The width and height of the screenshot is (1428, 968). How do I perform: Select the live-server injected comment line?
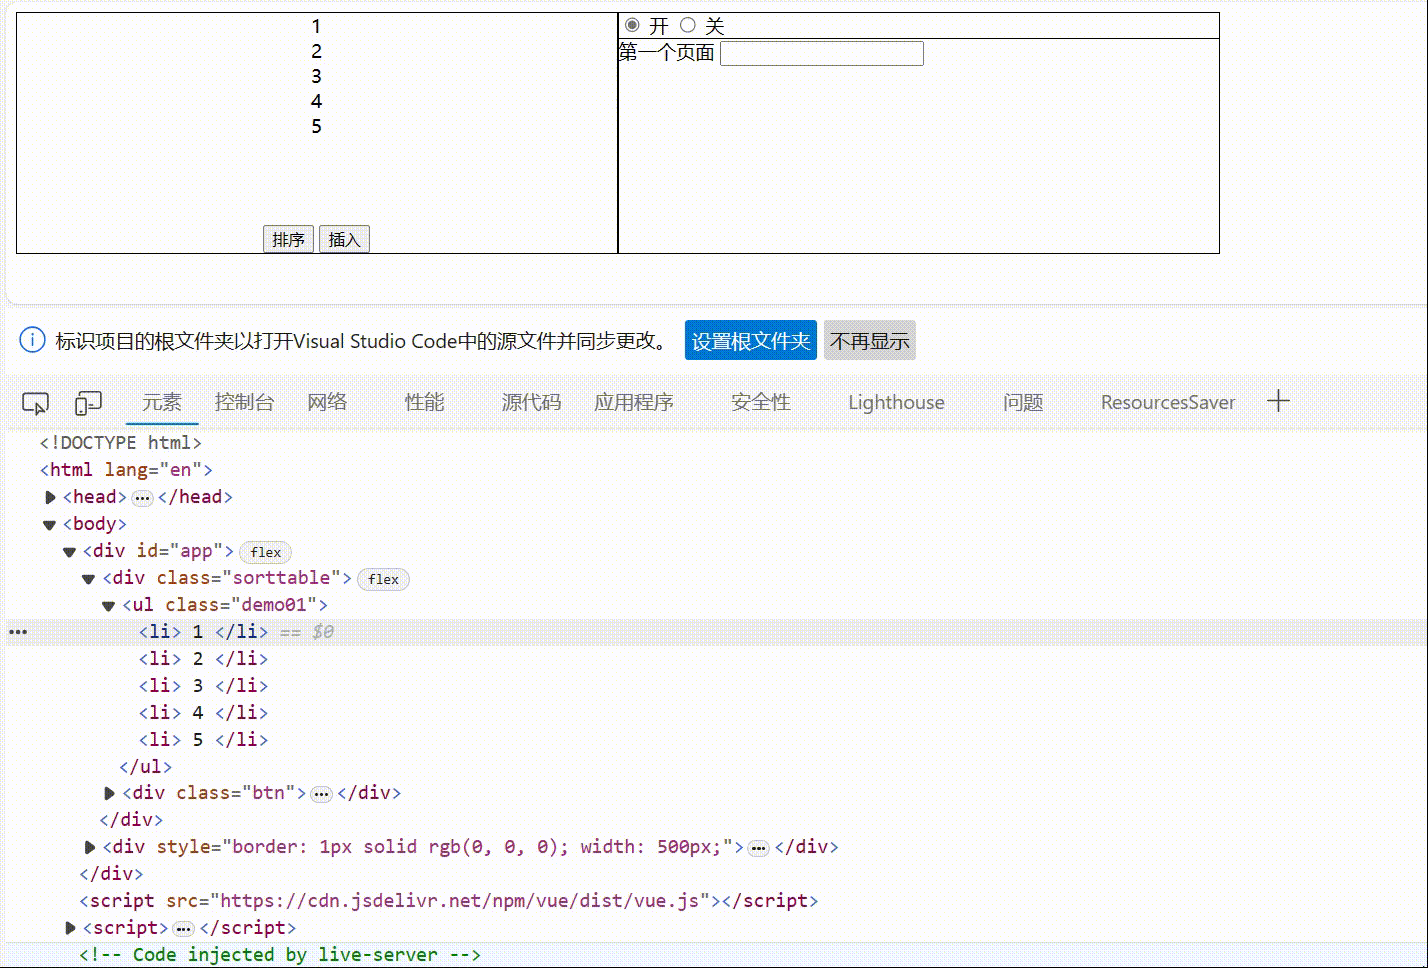(280, 955)
